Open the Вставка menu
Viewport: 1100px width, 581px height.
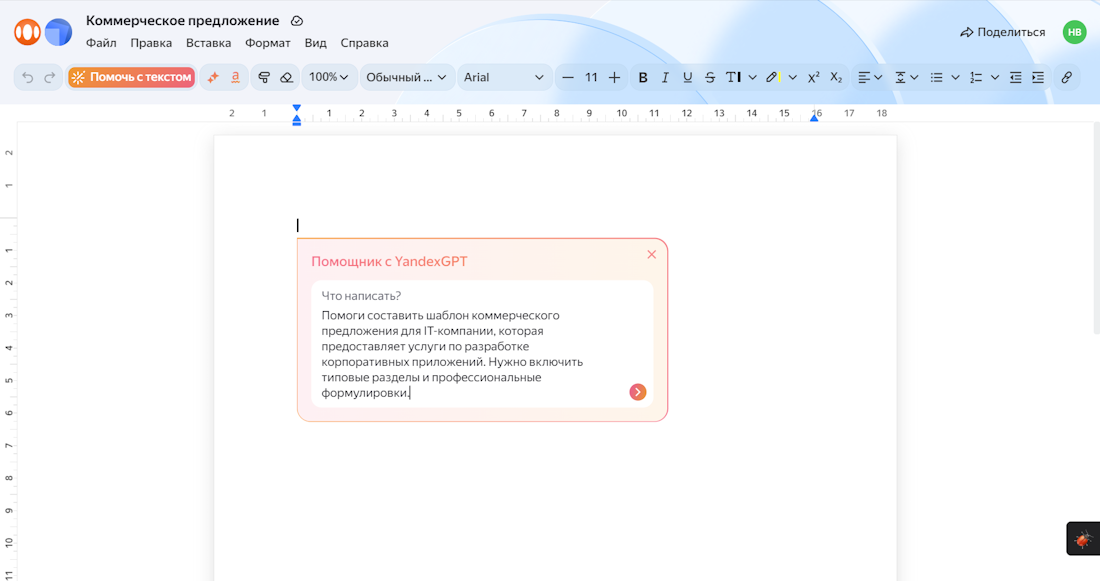pyautogui.click(x=208, y=43)
